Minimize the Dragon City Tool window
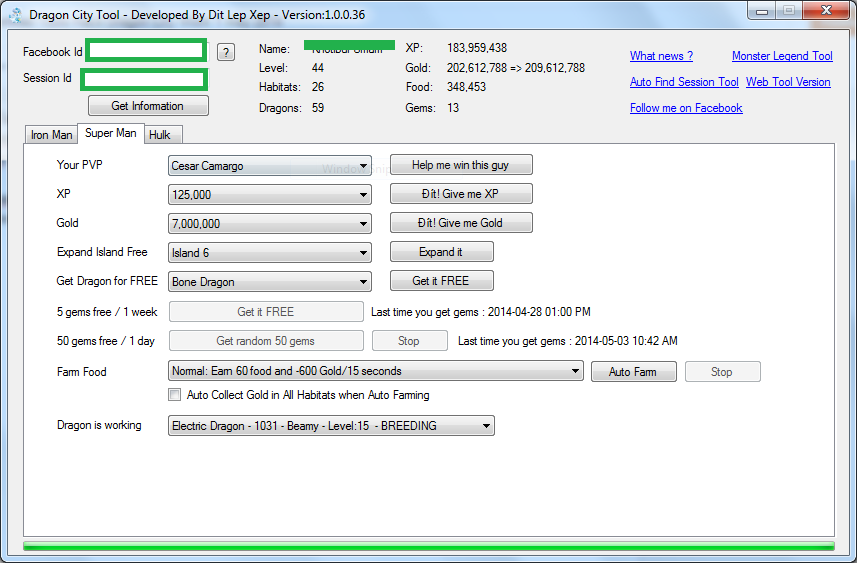This screenshot has height=563, width=857. pos(762,11)
